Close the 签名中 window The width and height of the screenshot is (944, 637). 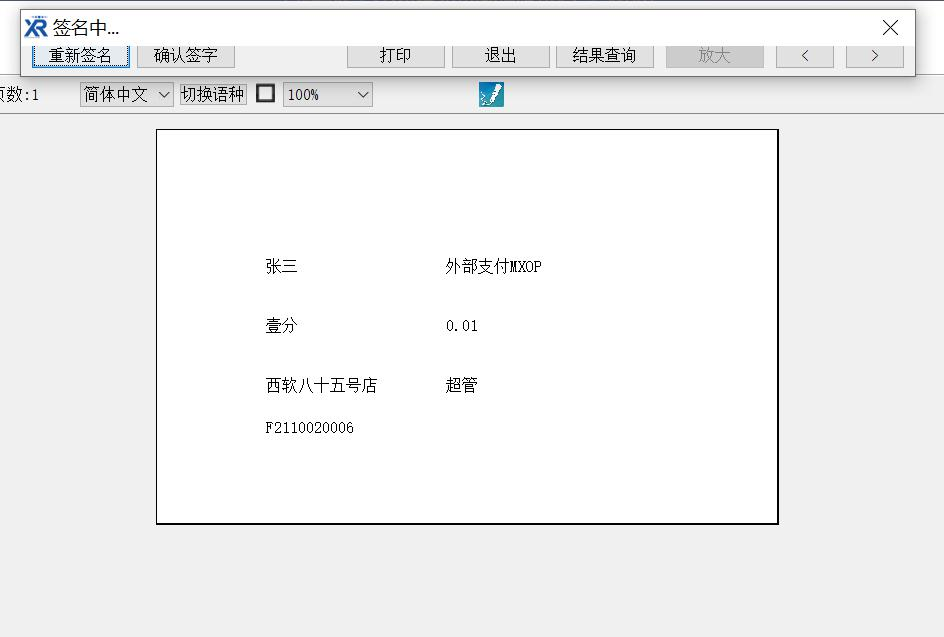click(890, 28)
